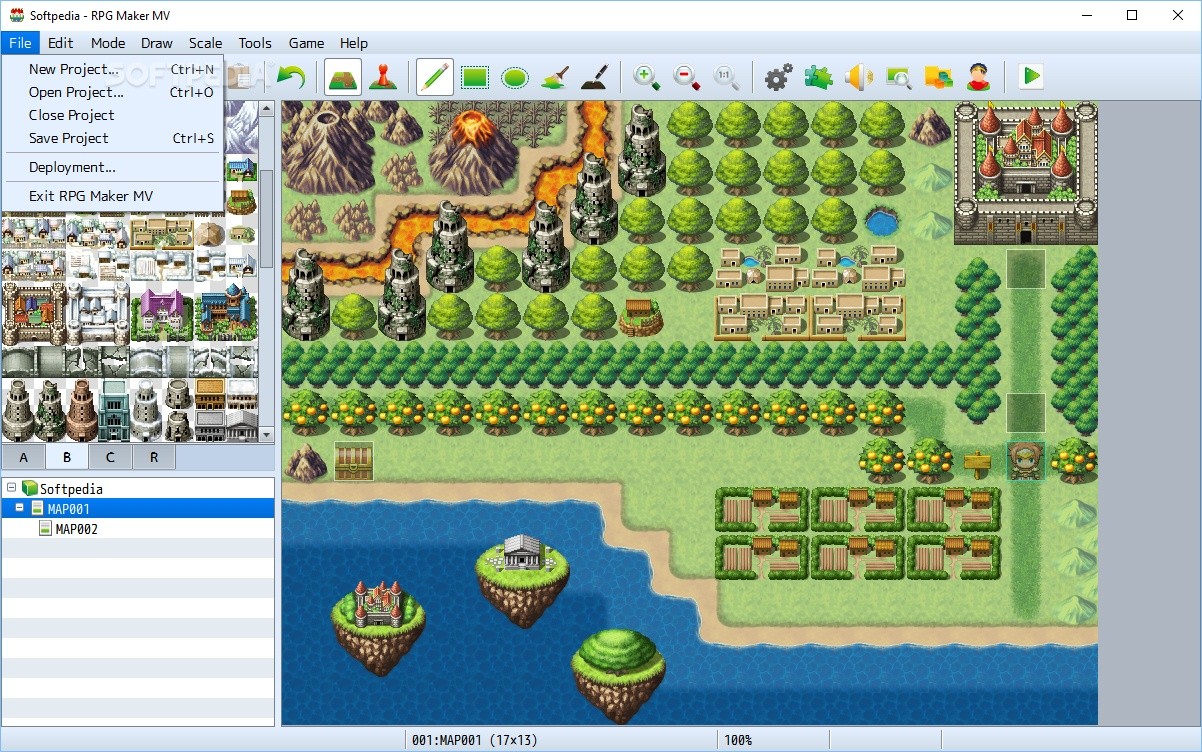Open the Sound Test speaker icon

pyautogui.click(x=859, y=77)
